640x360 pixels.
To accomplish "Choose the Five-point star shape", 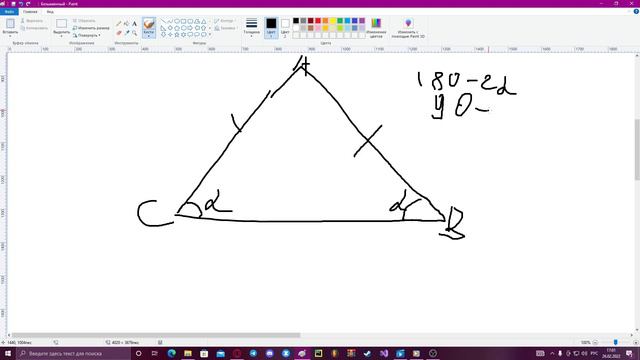I will (x=177, y=35).
